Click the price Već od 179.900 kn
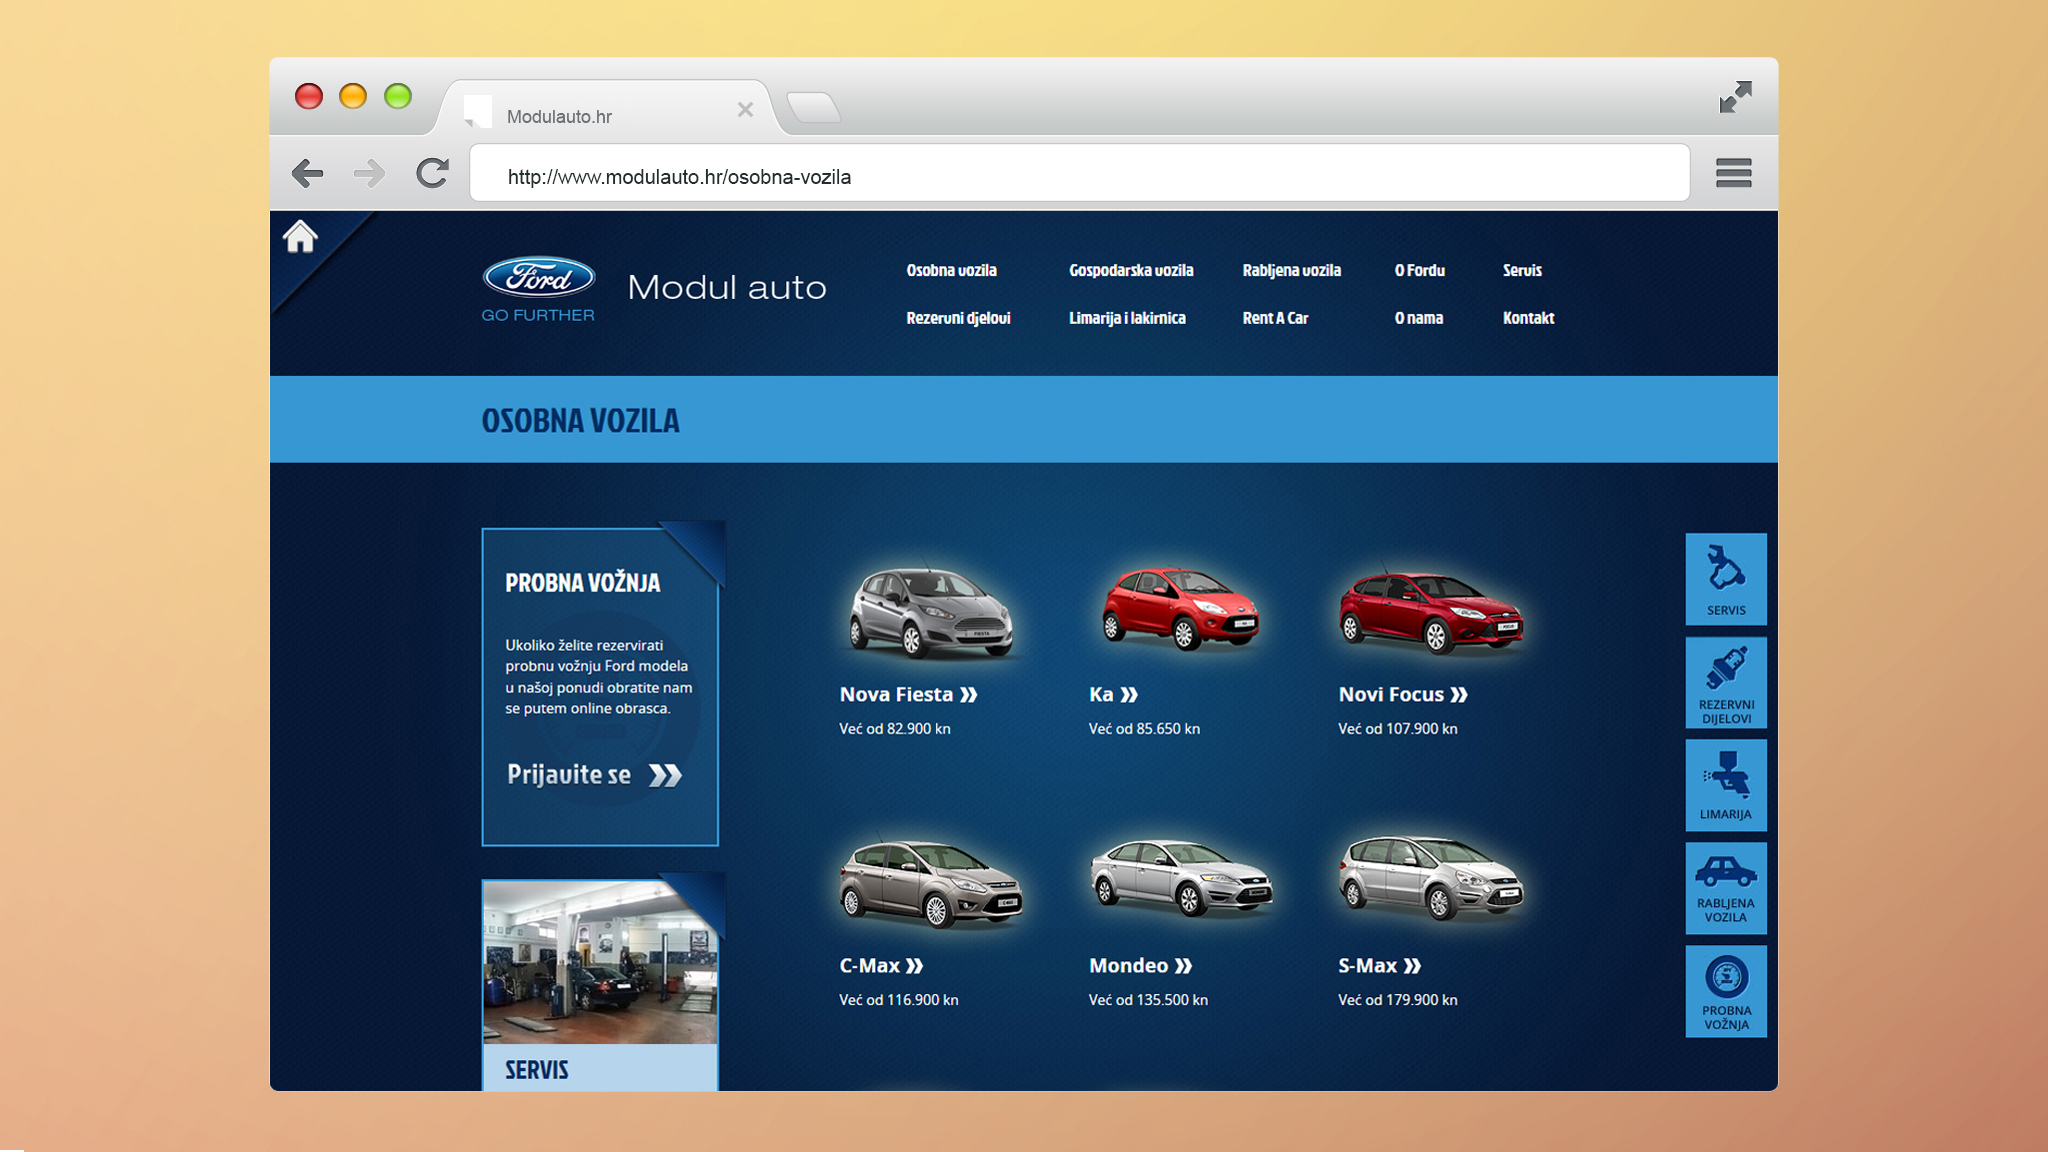The height and width of the screenshot is (1152, 2048). tap(1397, 1000)
